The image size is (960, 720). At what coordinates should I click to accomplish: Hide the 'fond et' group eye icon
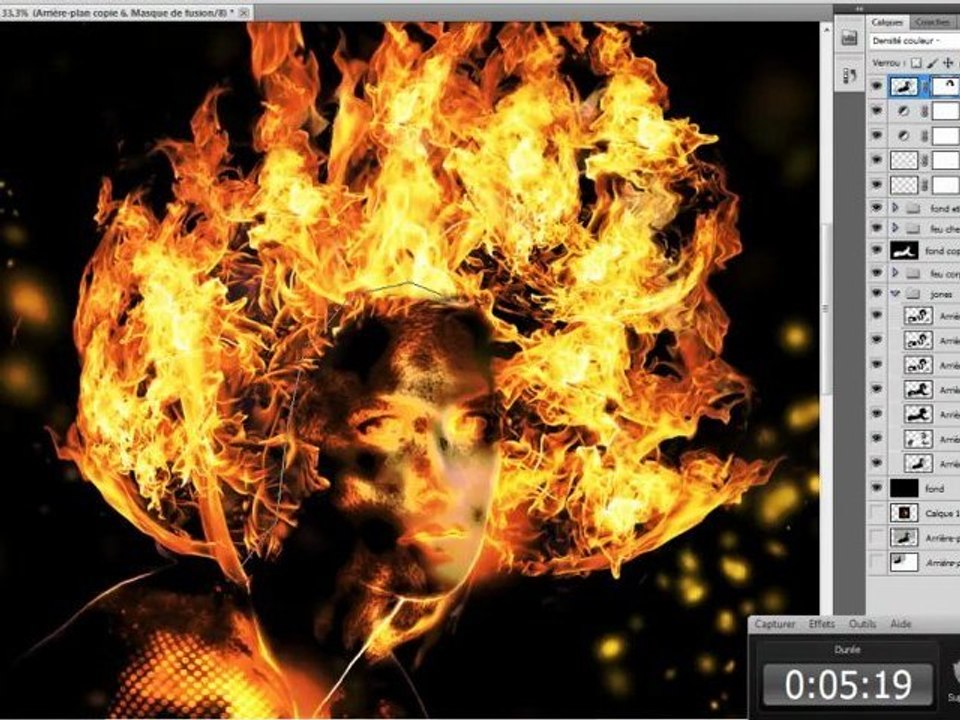point(877,208)
